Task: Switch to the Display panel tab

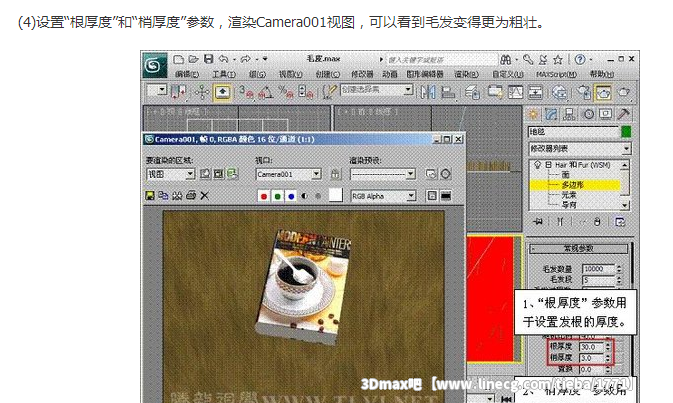Action: (606, 114)
